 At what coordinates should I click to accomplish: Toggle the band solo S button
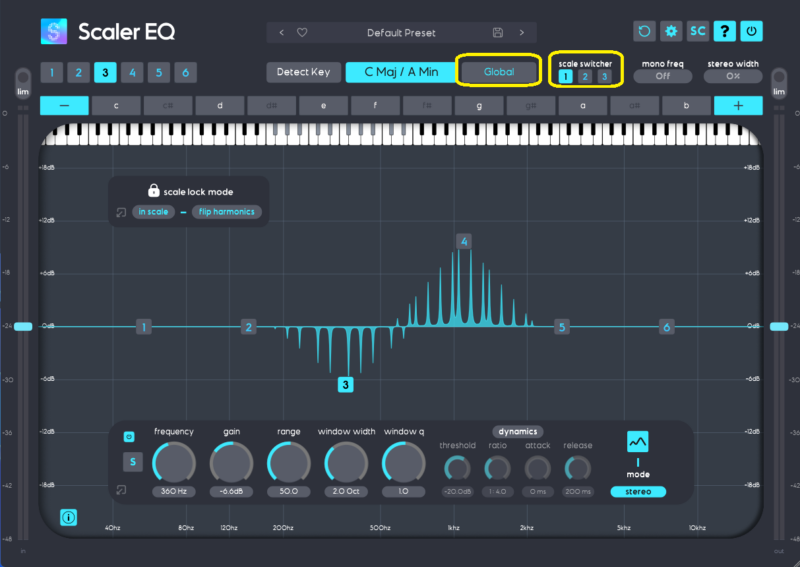(x=131, y=462)
